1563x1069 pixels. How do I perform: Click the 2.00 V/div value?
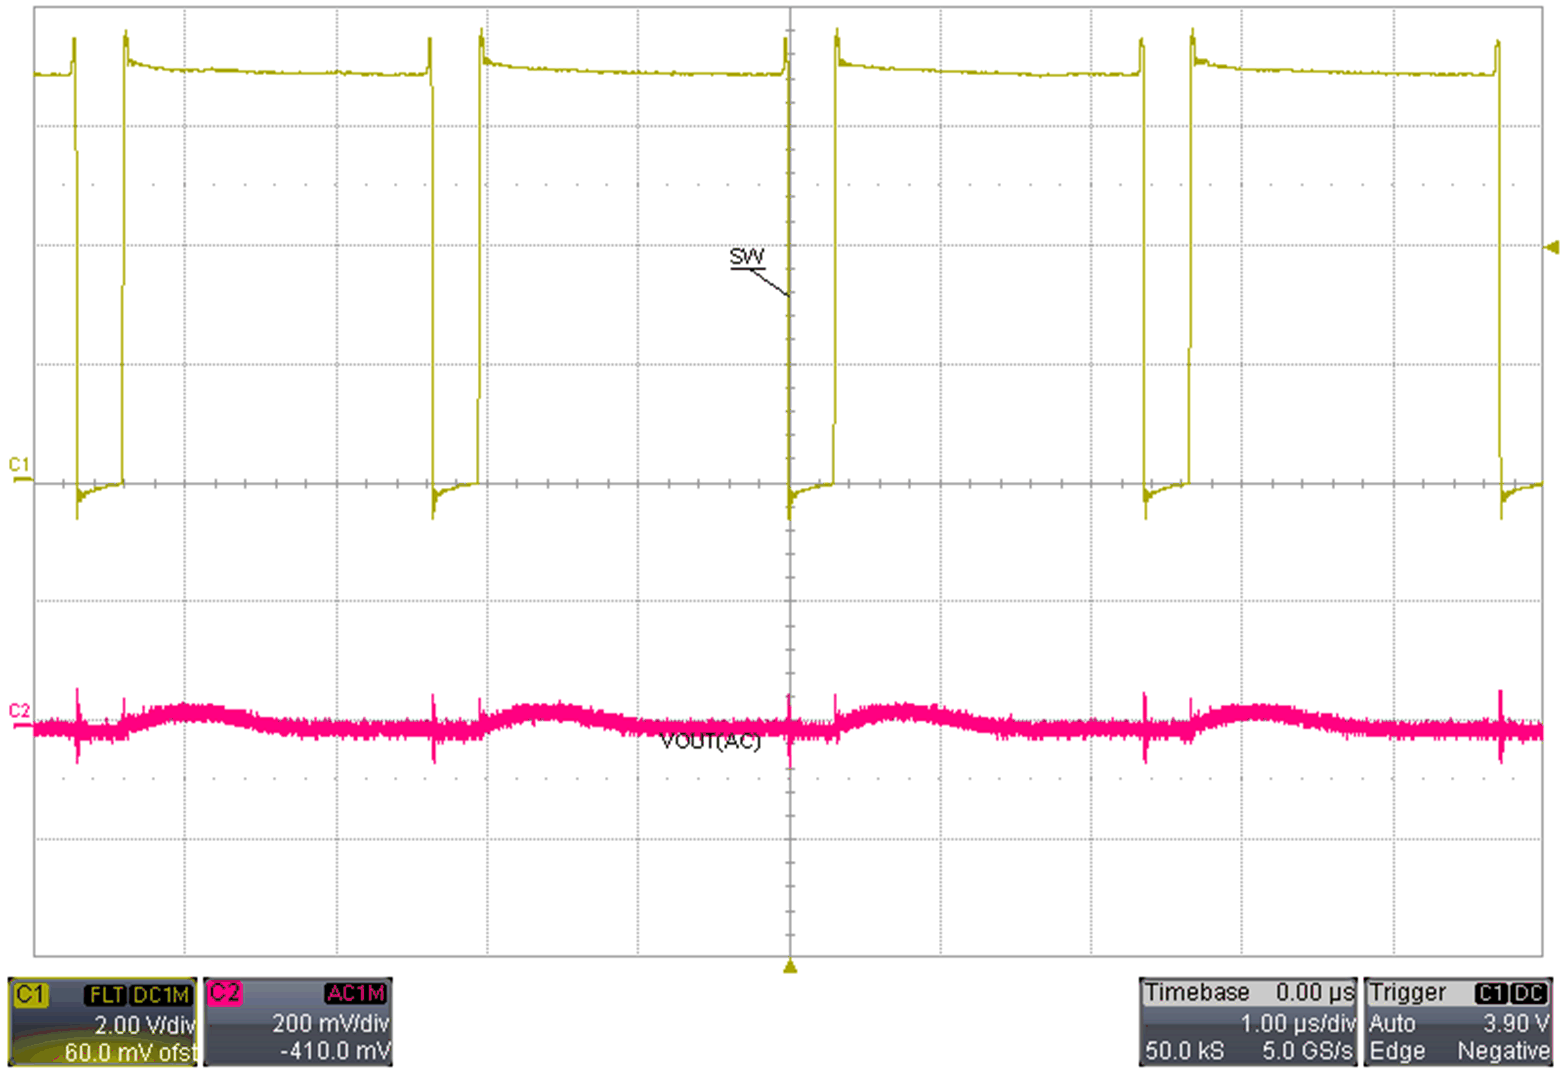click(145, 1025)
